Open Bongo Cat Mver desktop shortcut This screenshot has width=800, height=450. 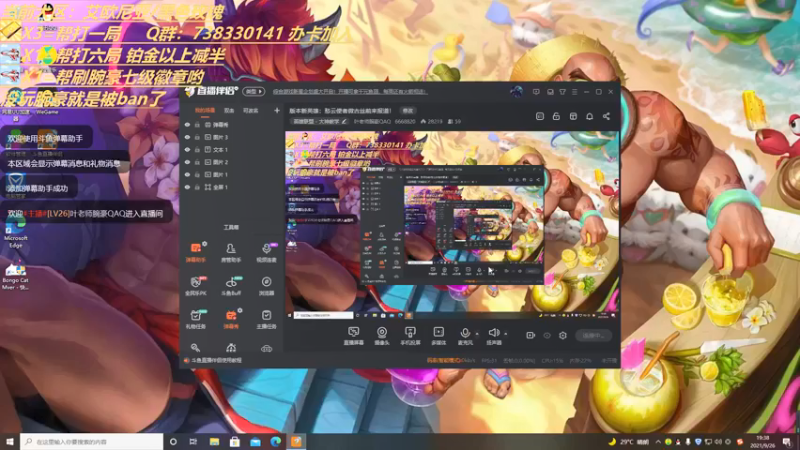click(15, 276)
